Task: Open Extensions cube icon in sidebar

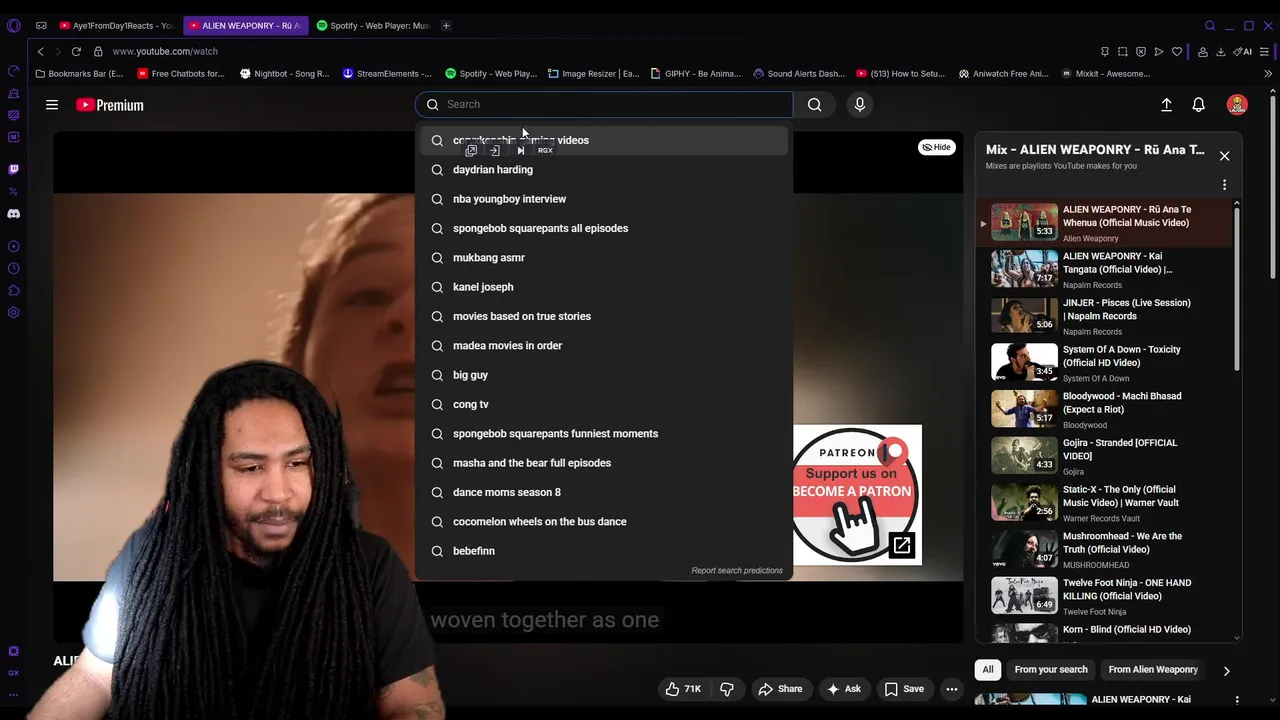Action: click(x=13, y=291)
